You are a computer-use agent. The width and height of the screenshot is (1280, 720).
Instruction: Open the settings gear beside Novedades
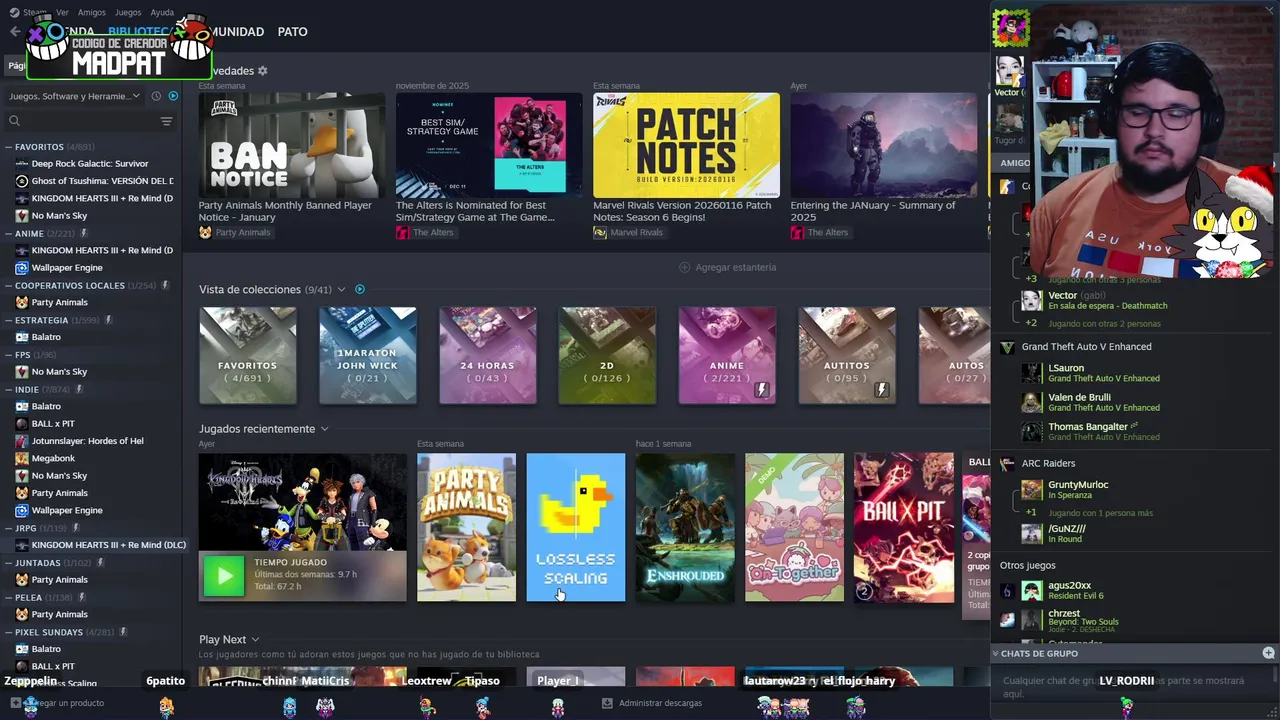coord(263,71)
